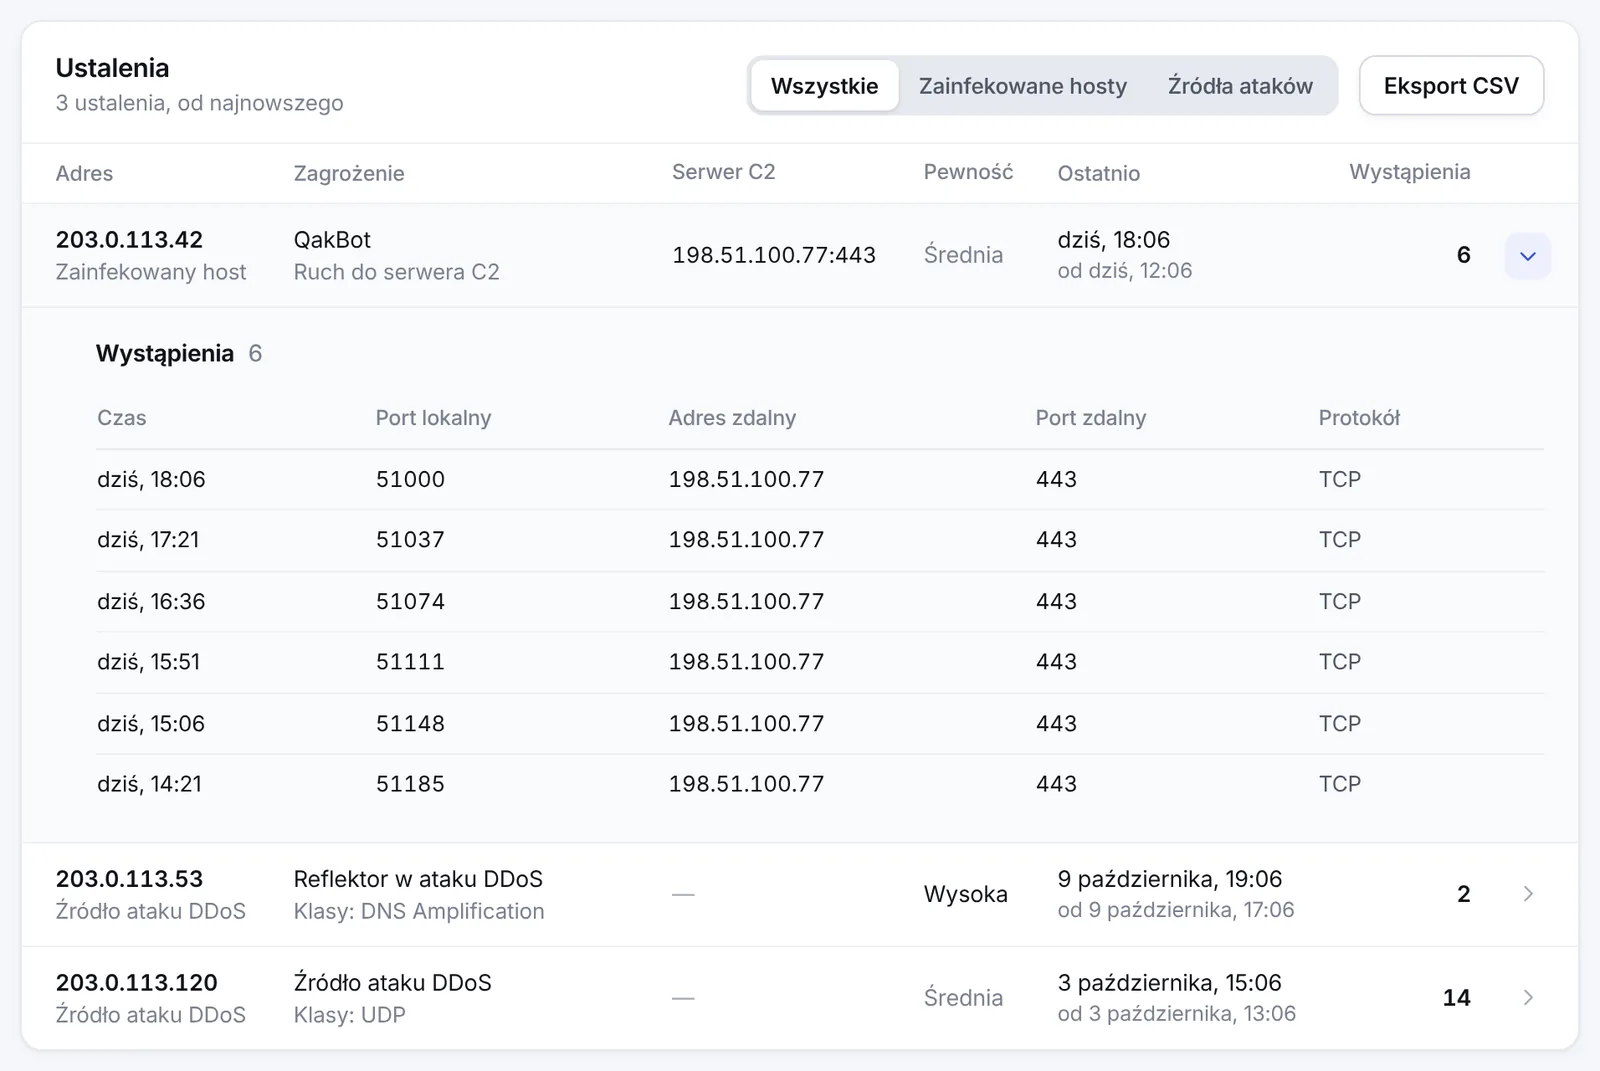Click the Zagrożenie column header

click(349, 173)
